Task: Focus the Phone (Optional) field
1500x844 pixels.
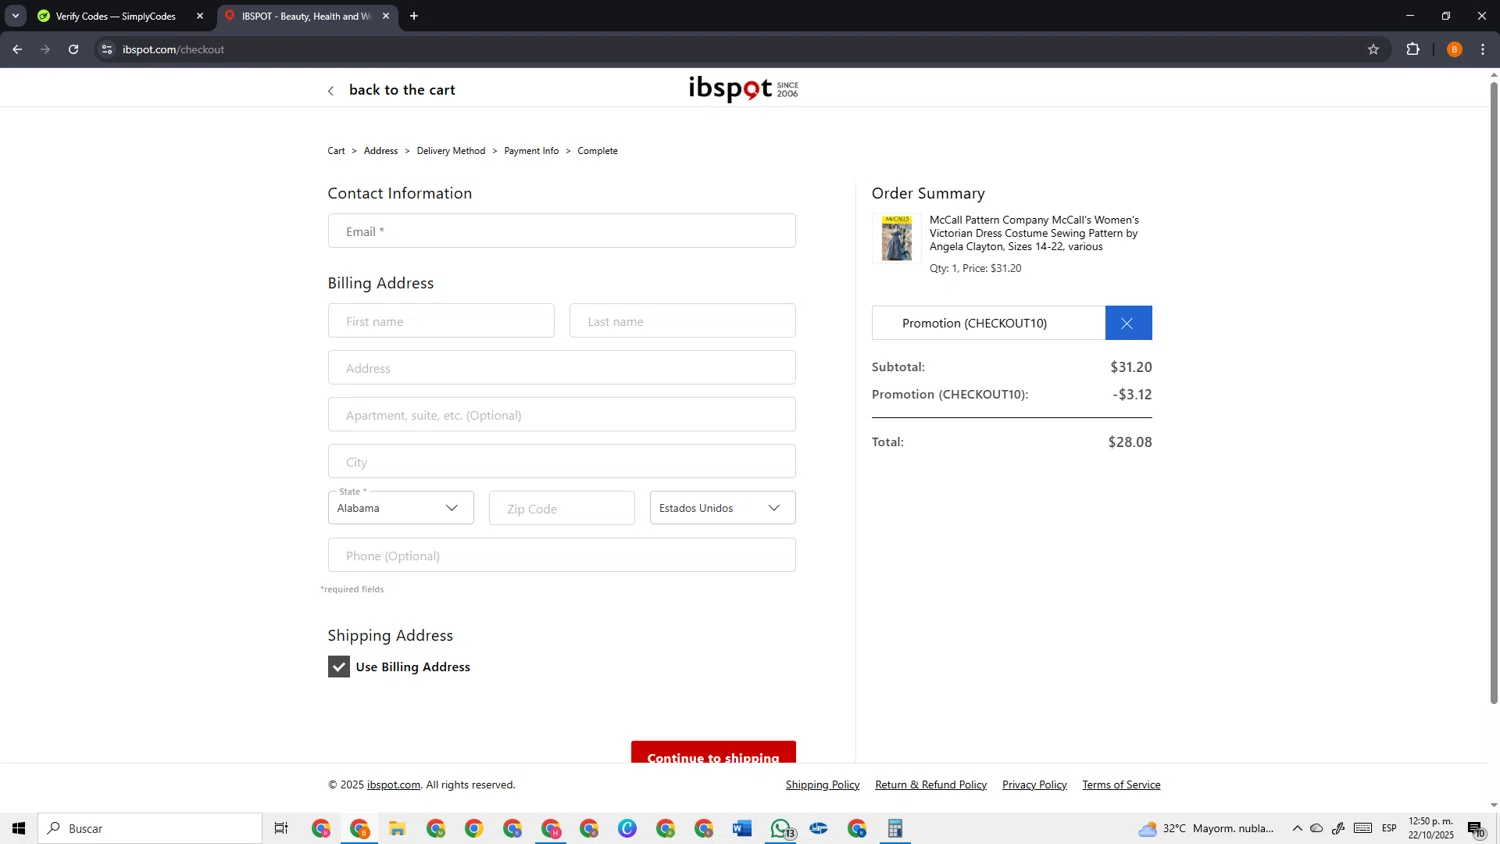Action: pyautogui.click(x=562, y=555)
